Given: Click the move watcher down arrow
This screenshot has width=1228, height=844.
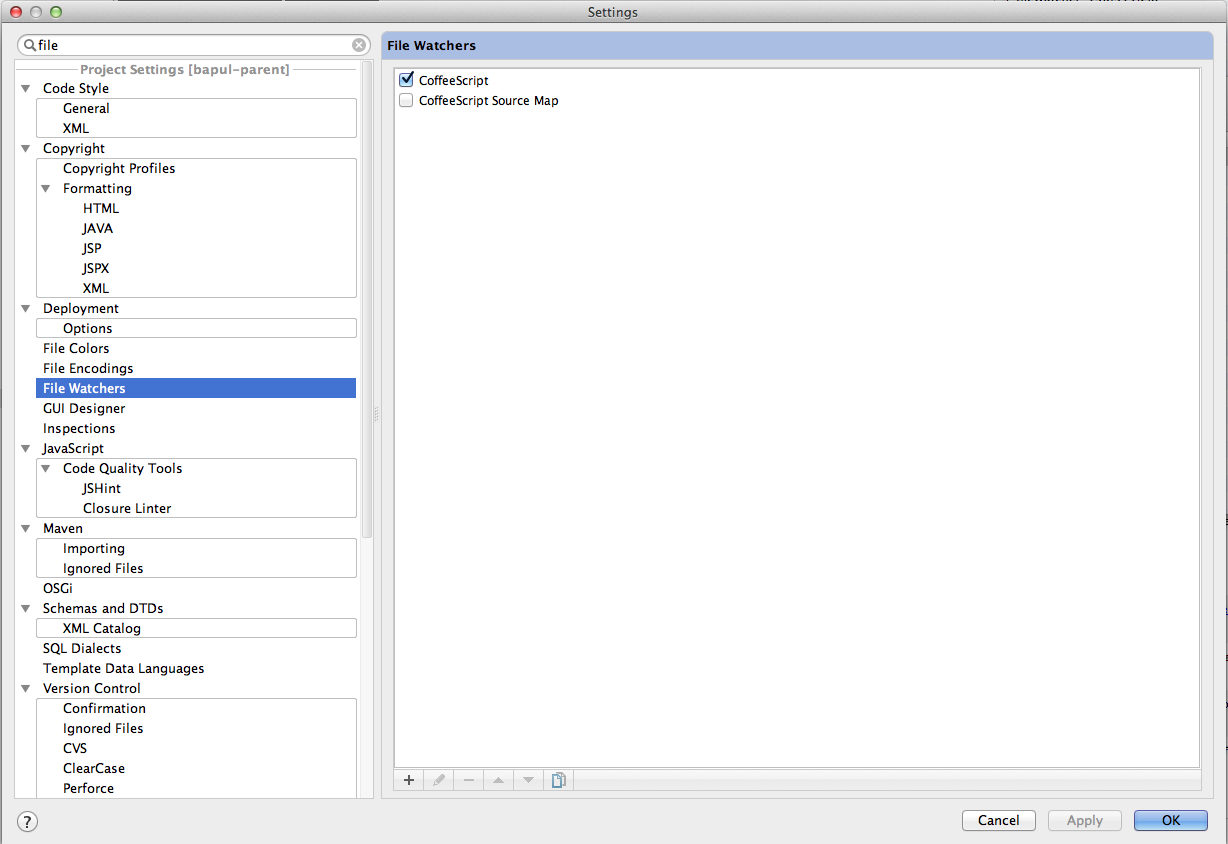Looking at the screenshot, I should coord(528,780).
